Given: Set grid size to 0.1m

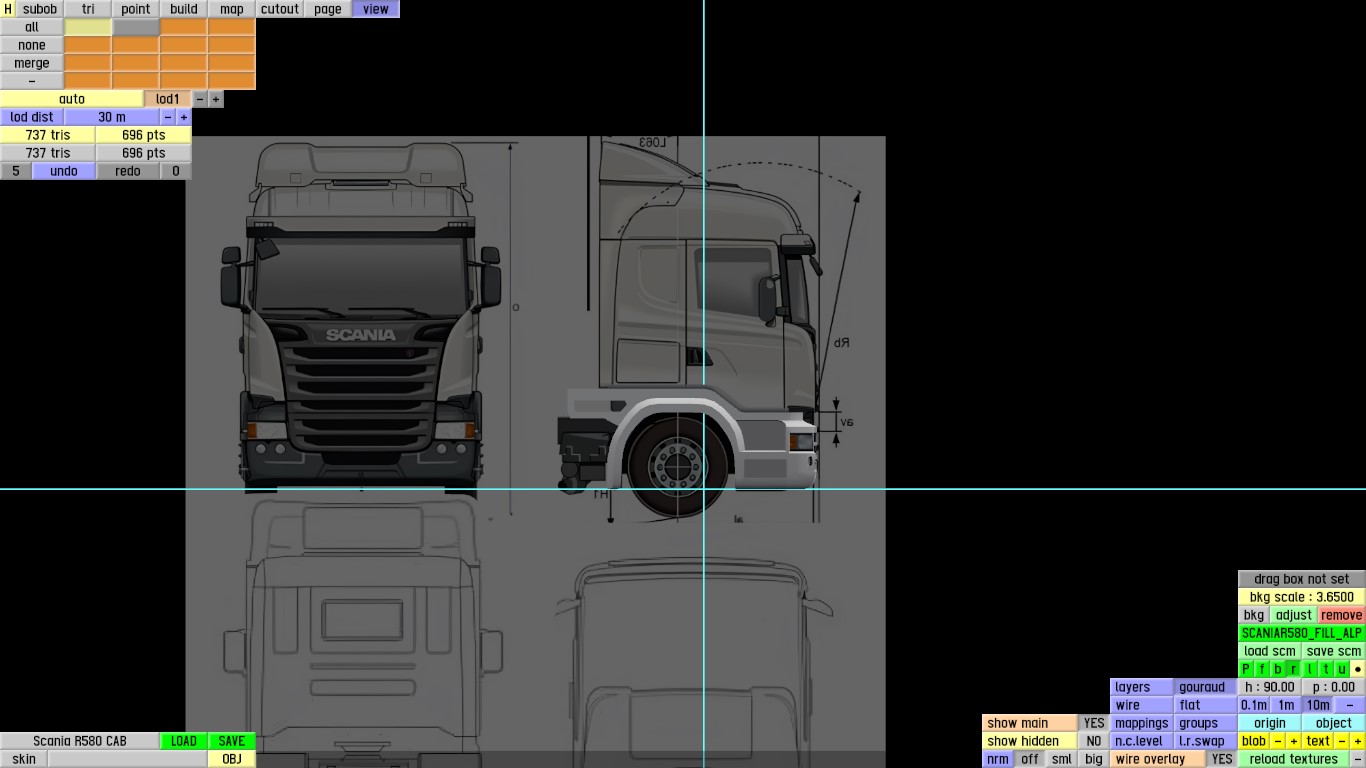Looking at the screenshot, I should [x=1254, y=705].
